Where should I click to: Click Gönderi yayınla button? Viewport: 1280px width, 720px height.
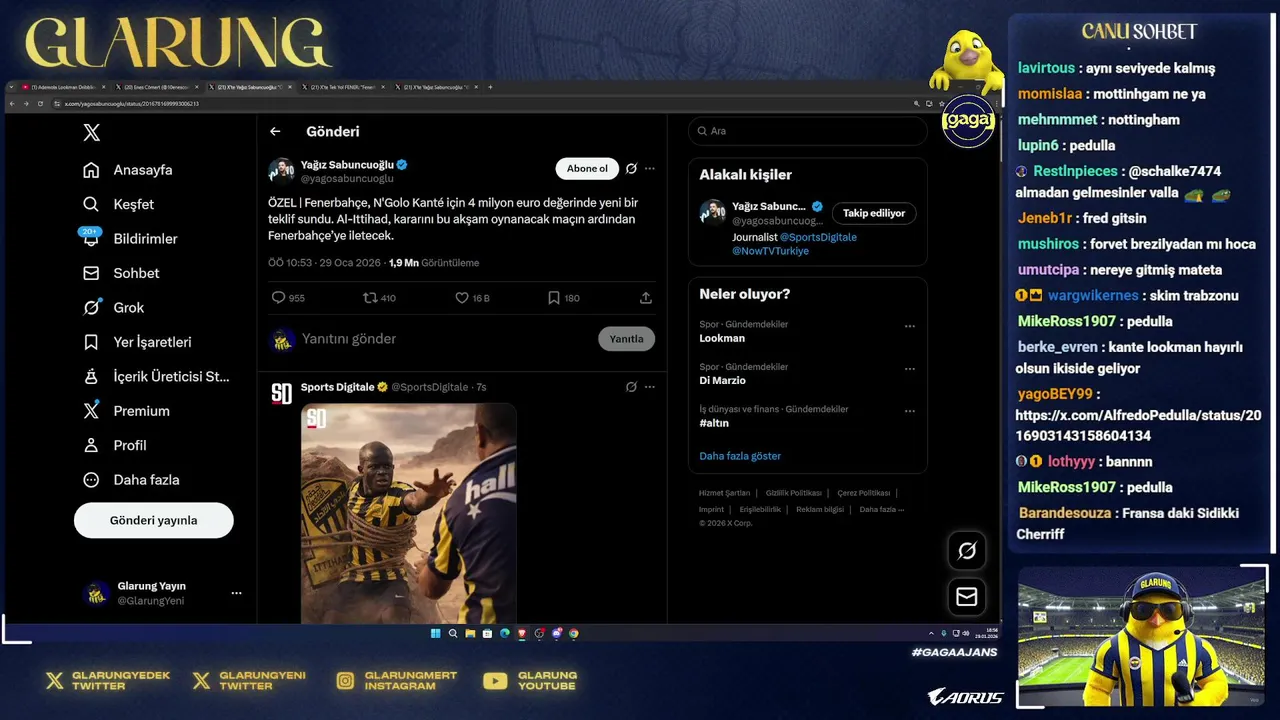click(154, 520)
